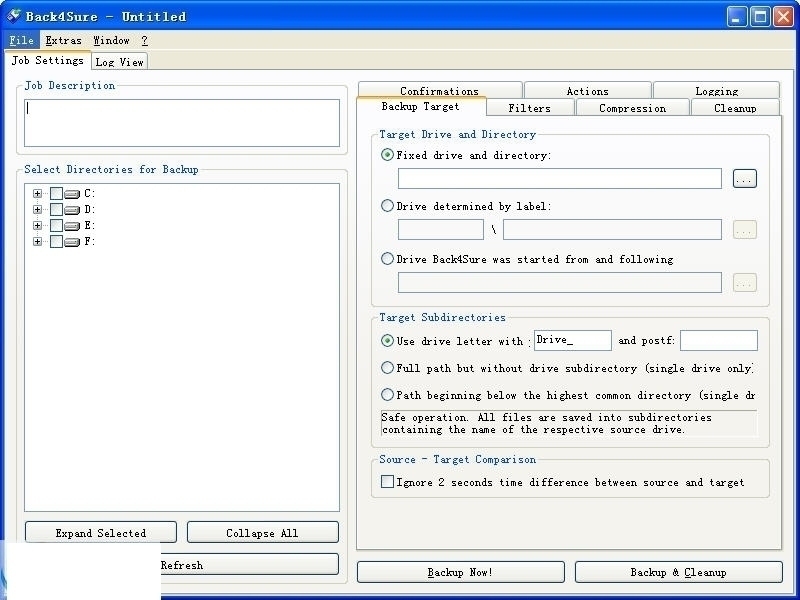Screen dimensions: 800x600
Task: Close the Back4Sure window
Action: (783, 16)
